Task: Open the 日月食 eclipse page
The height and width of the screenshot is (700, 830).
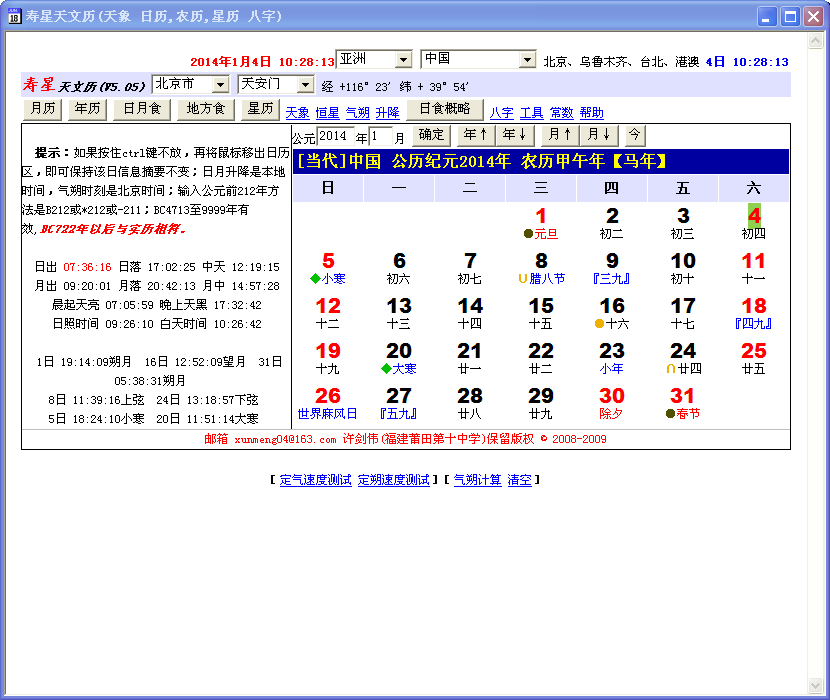Action: 141,109
